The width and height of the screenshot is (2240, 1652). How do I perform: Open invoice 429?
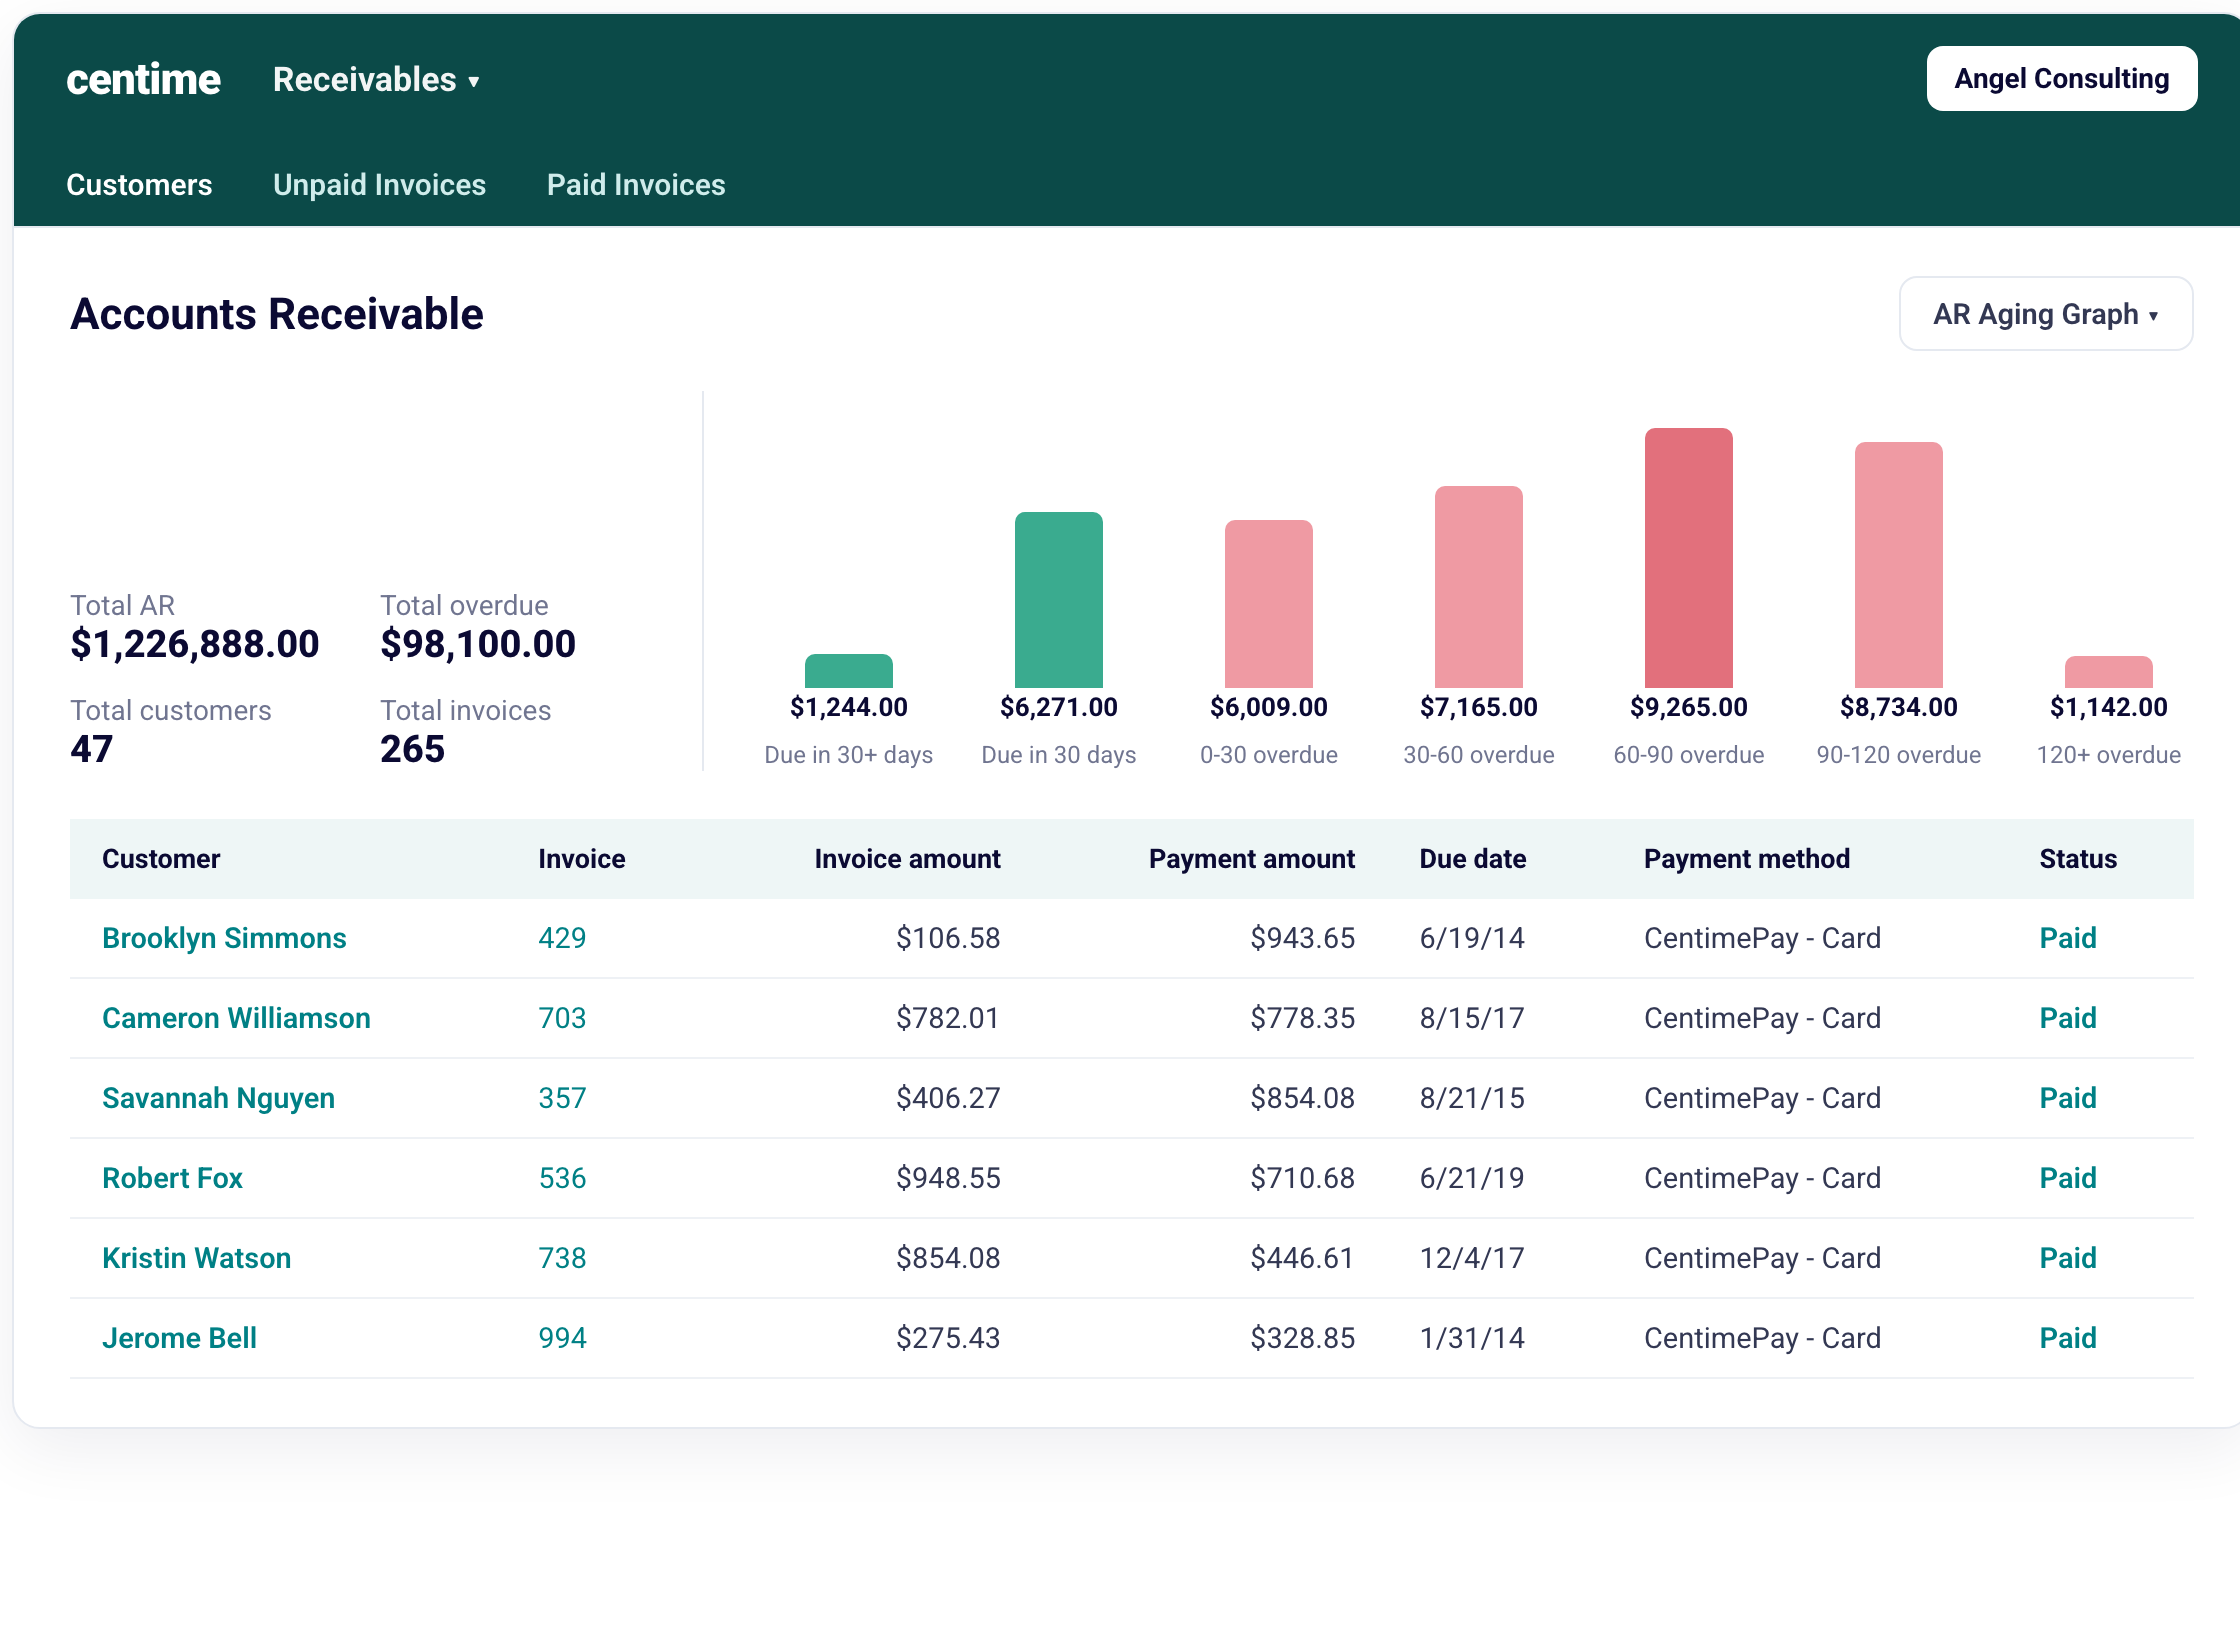pyautogui.click(x=562, y=938)
